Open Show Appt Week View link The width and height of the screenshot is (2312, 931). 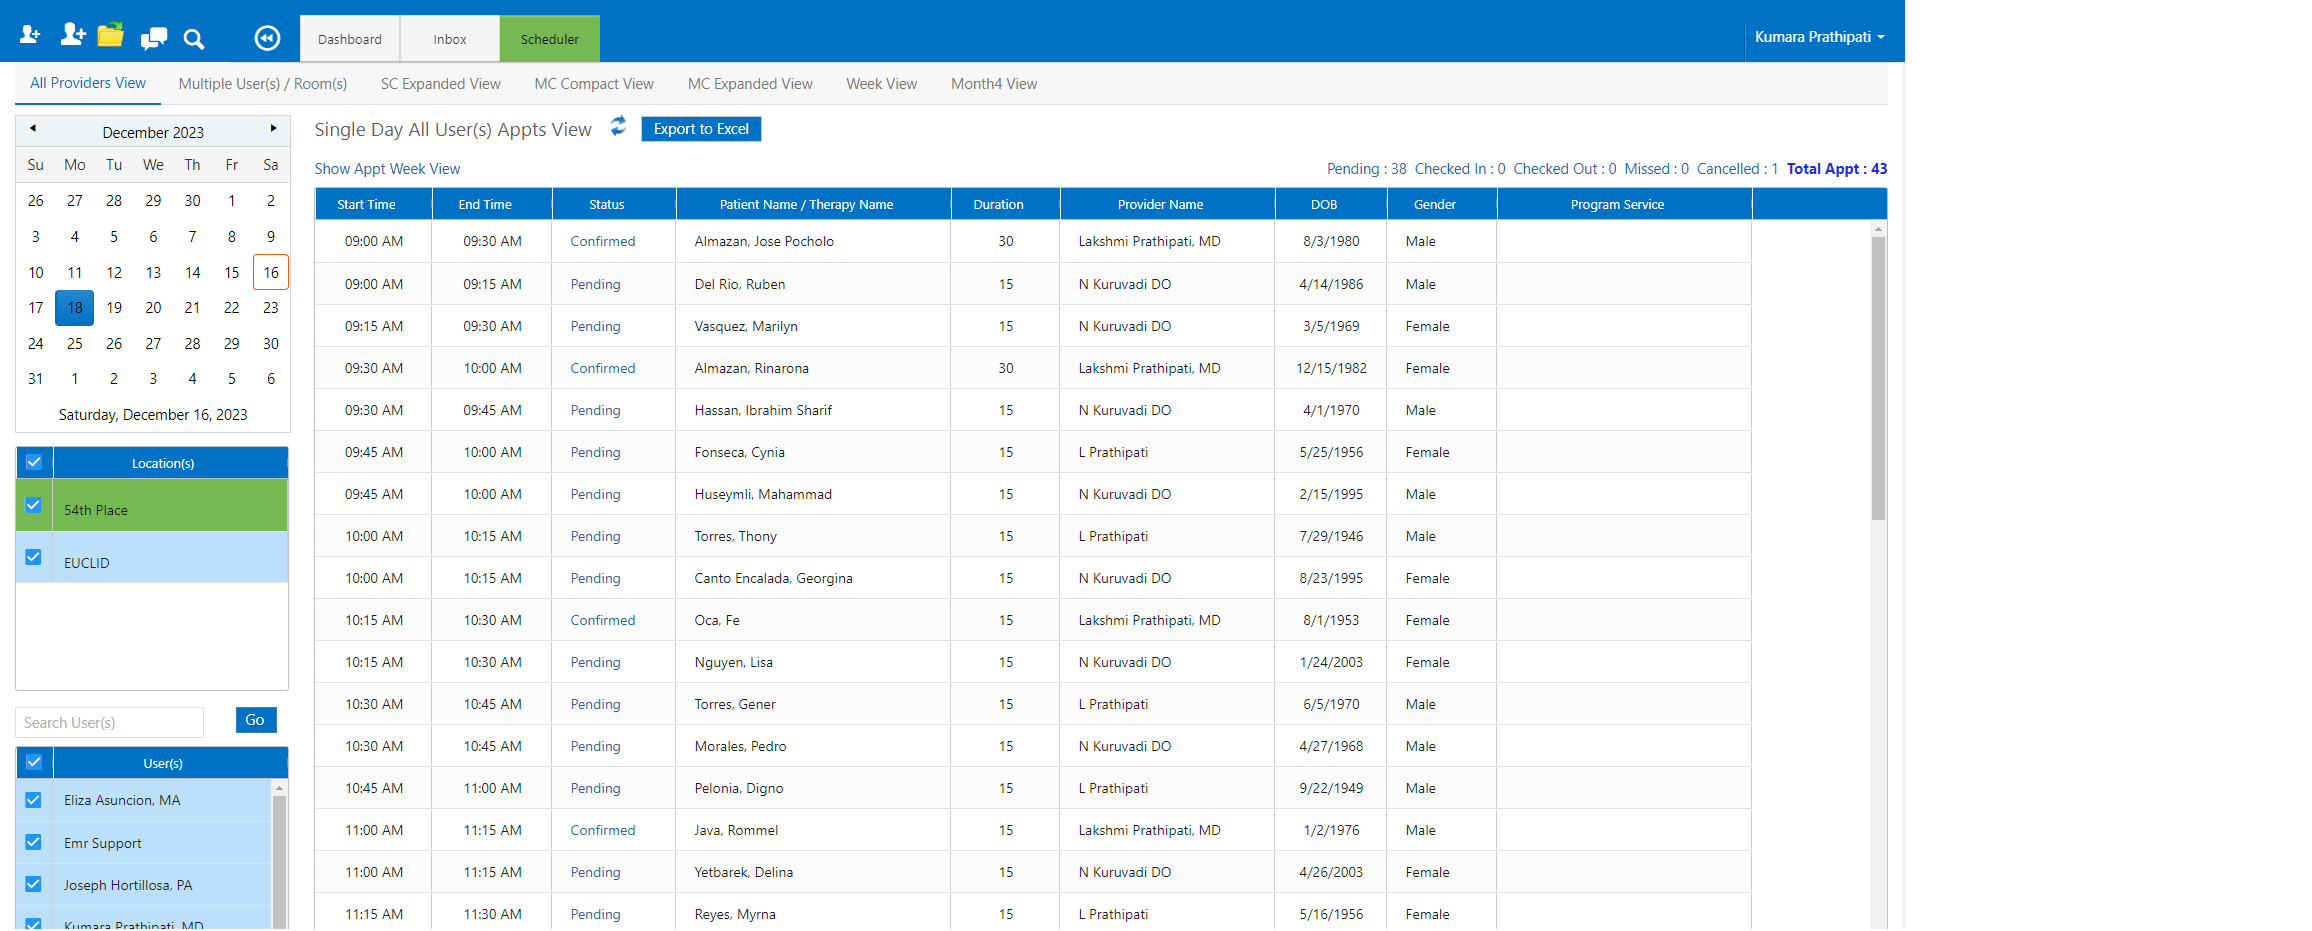tap(387, 168)
